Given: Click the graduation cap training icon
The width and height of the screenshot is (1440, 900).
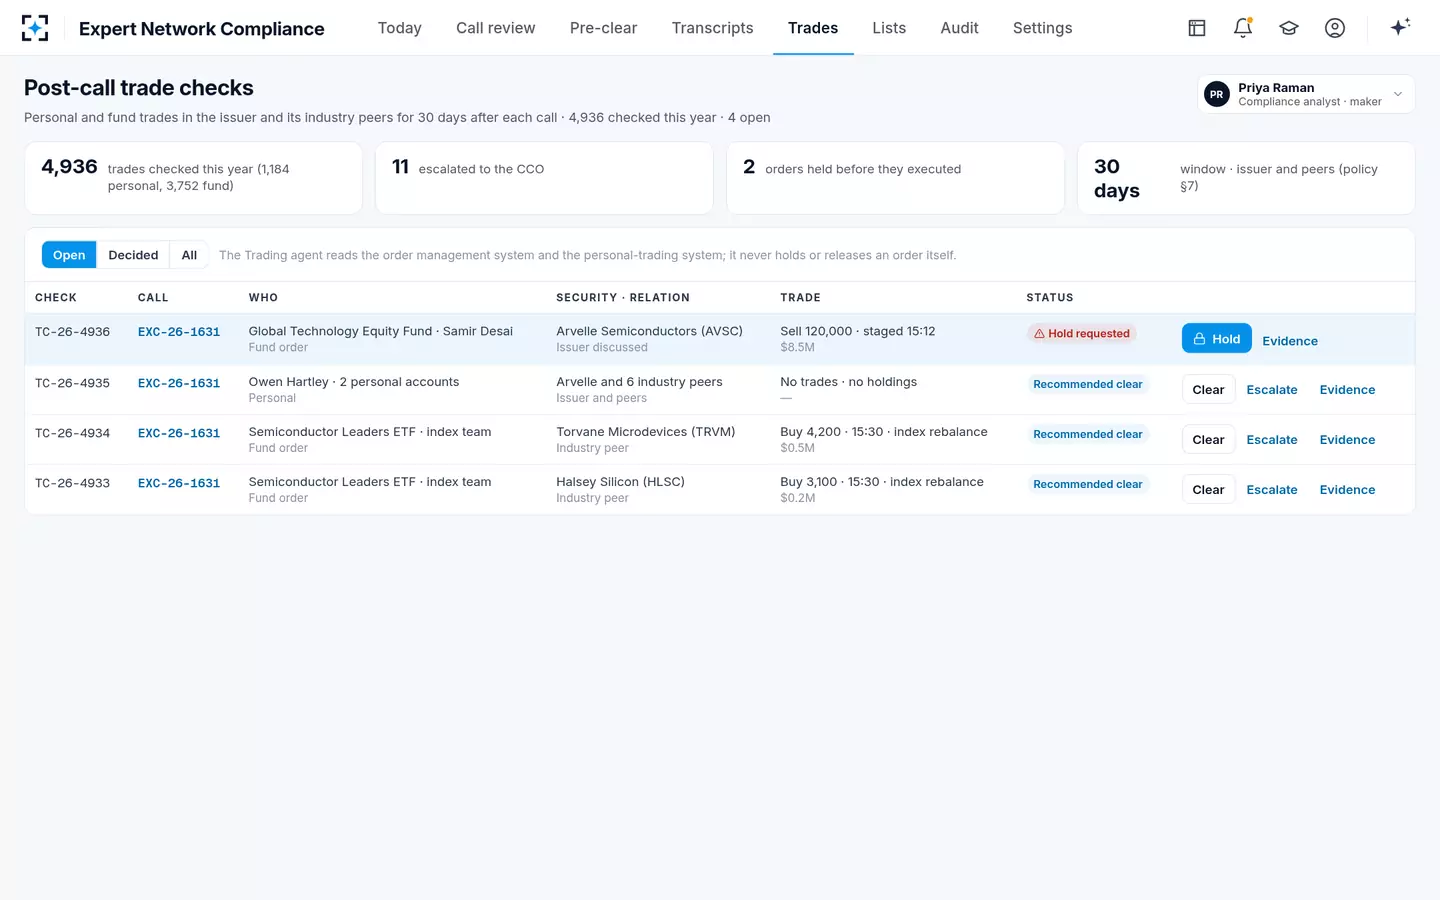Looking at the screenshot, I should 1289,28.
